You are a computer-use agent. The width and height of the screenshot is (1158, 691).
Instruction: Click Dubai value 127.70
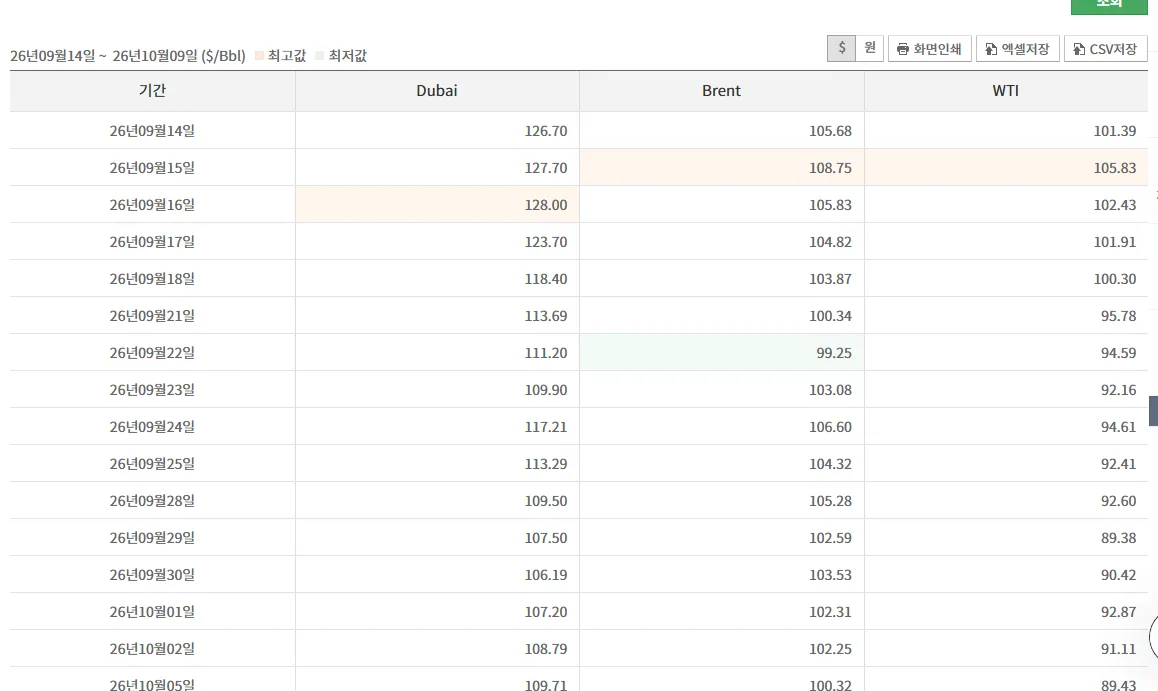[546, 168]
